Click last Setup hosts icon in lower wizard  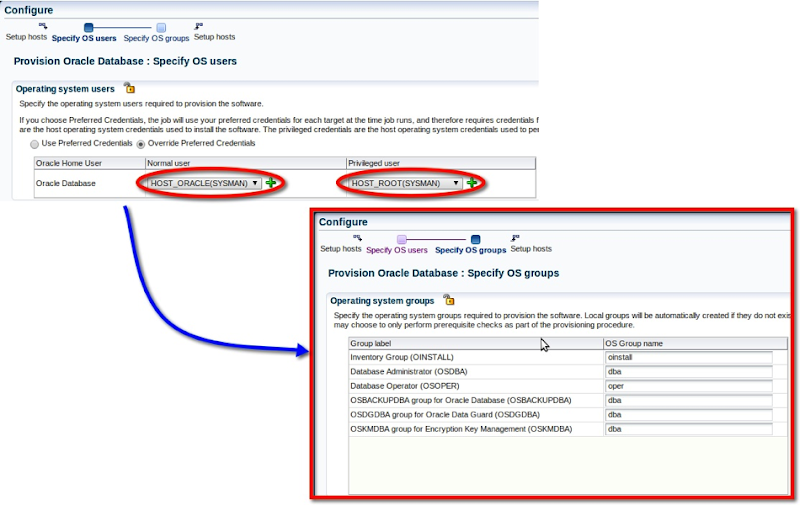[515, 238]
